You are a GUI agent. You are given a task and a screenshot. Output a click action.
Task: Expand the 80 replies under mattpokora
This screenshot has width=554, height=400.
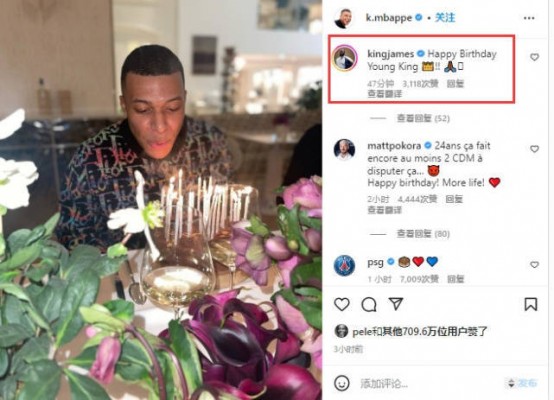pyautogui.click(x=423, y=234)
